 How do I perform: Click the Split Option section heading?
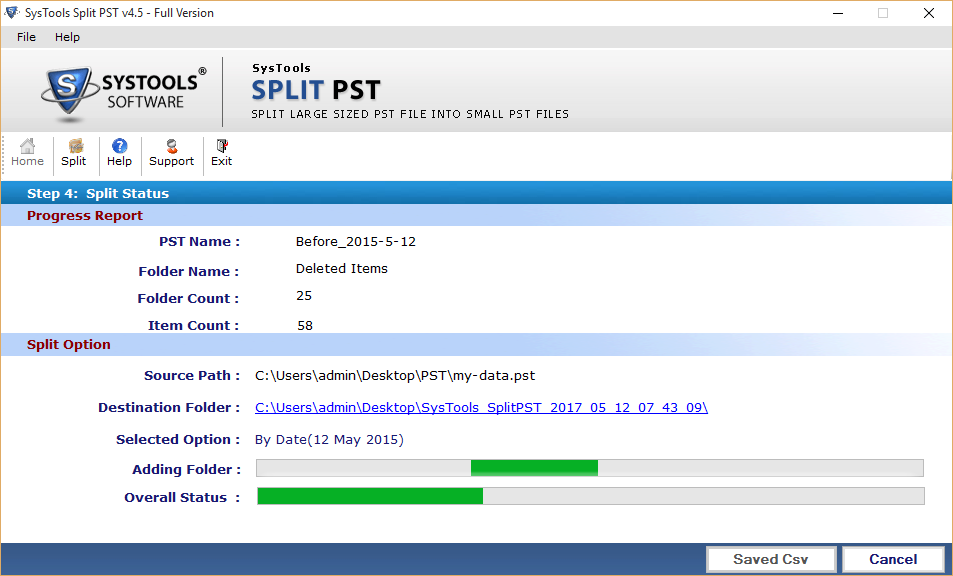click(x=69, y=345)
